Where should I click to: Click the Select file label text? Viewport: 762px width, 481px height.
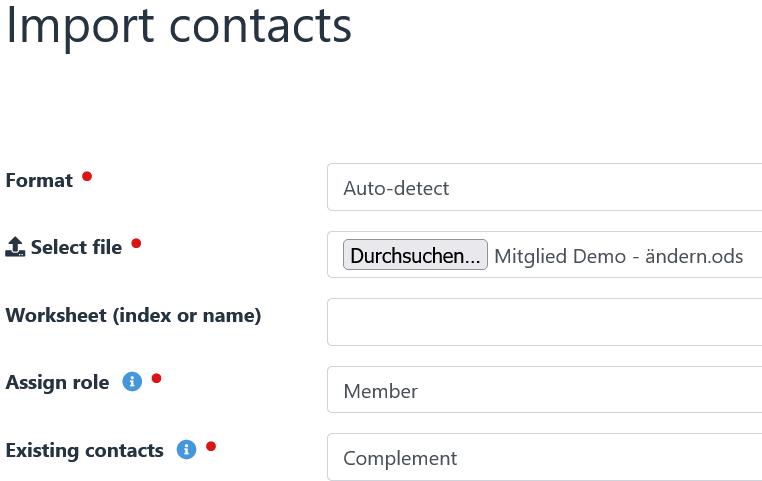pos(76,247)
